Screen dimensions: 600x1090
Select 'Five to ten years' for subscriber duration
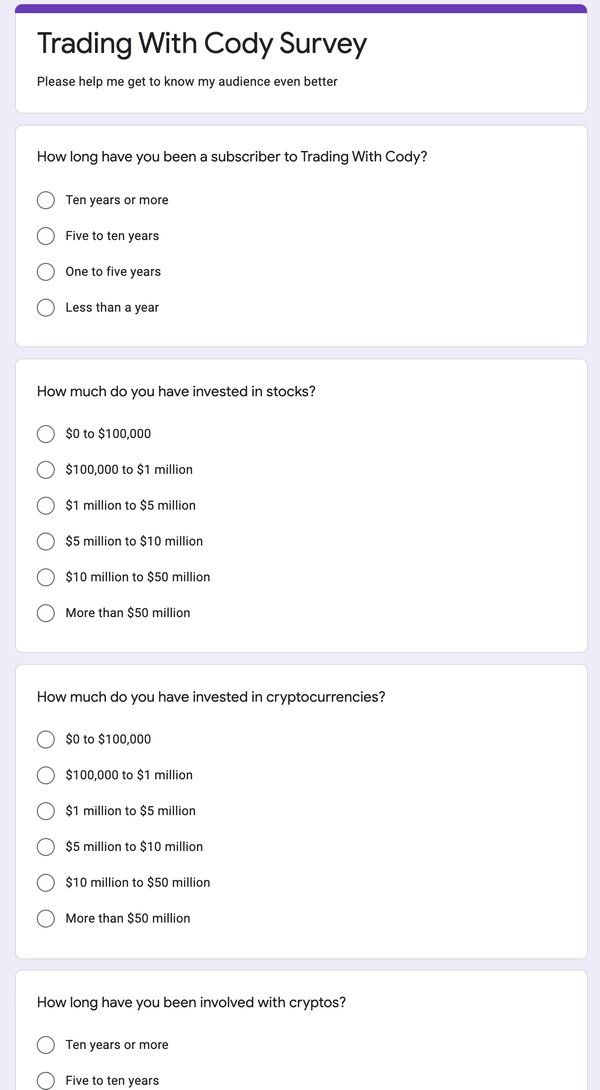45,236
